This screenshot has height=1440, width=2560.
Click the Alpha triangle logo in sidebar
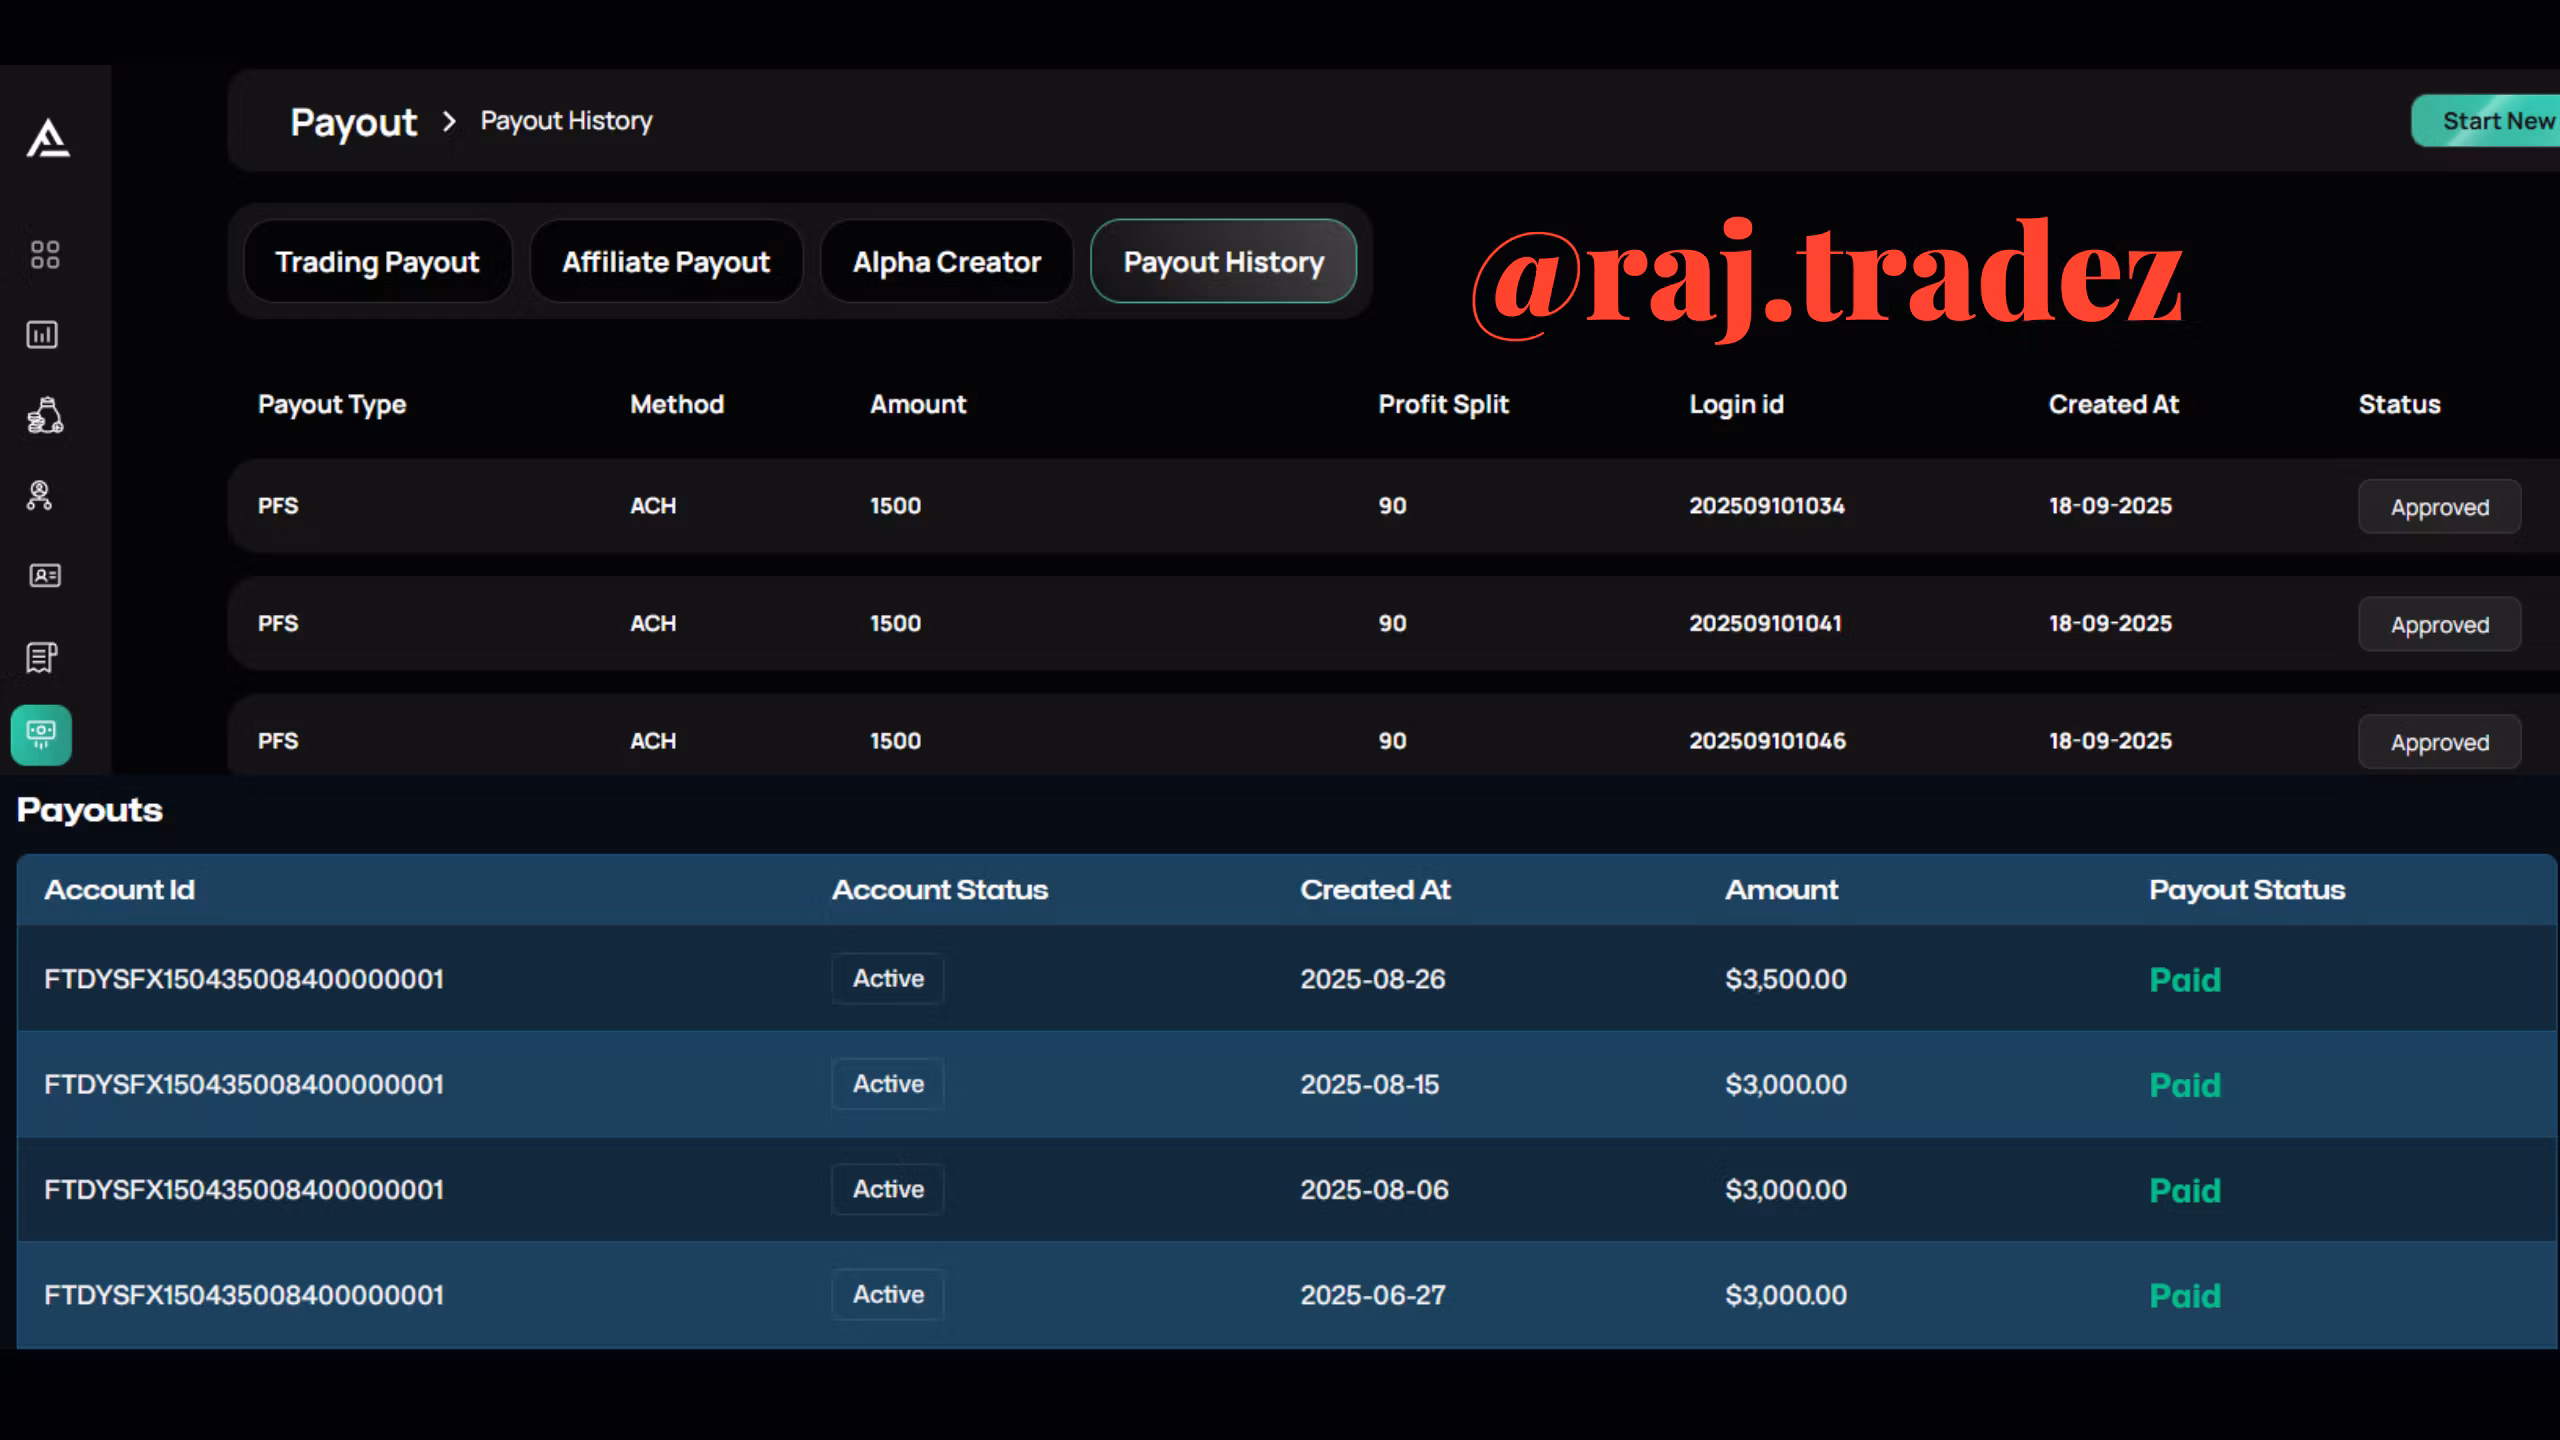pos(47,139)
